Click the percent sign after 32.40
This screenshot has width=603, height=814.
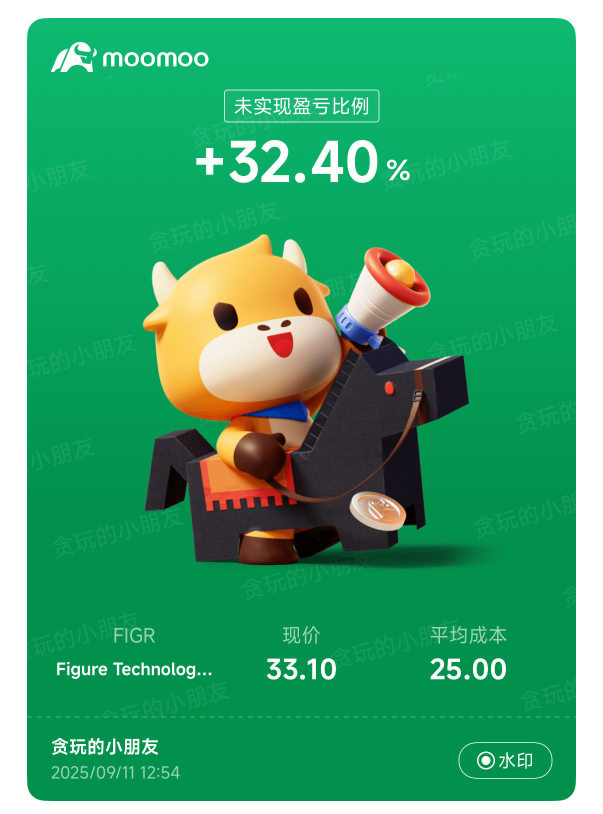click(x=399, y=170)
